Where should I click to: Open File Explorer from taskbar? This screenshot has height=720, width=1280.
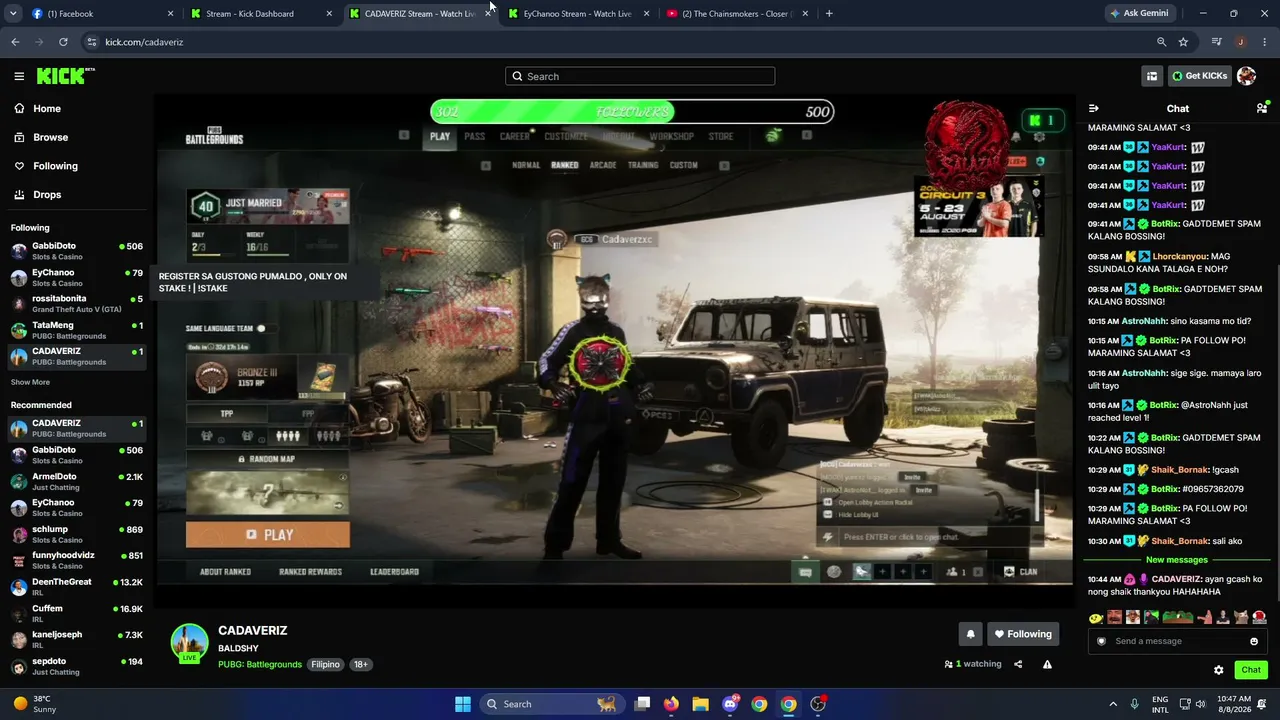(x=700, y=704)
